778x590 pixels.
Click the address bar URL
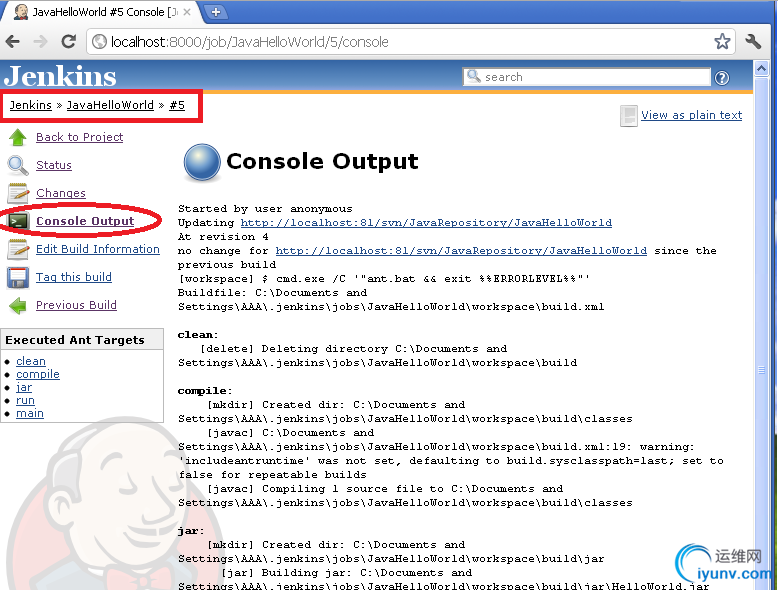pyautogui.click(x=250, y=42)
